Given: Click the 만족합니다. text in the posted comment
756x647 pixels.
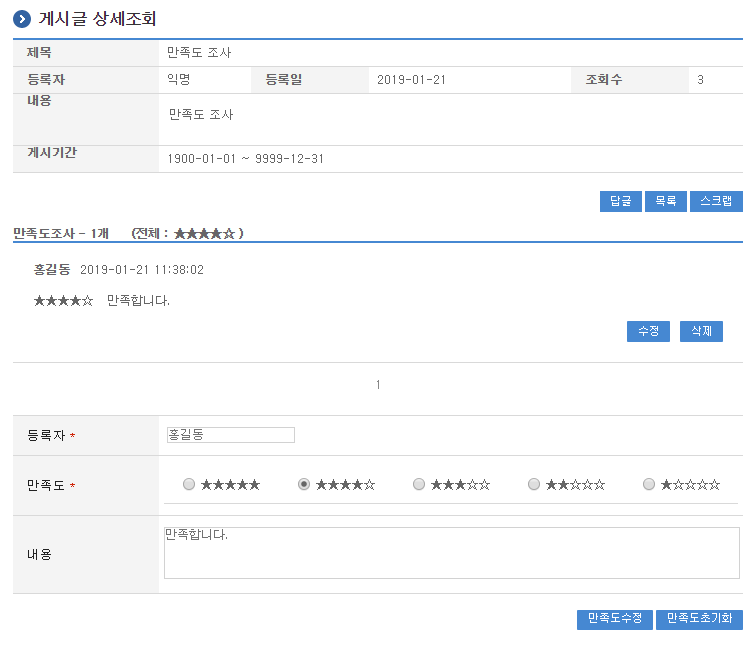Looking at the screenshot, I should tap(138, 300).
